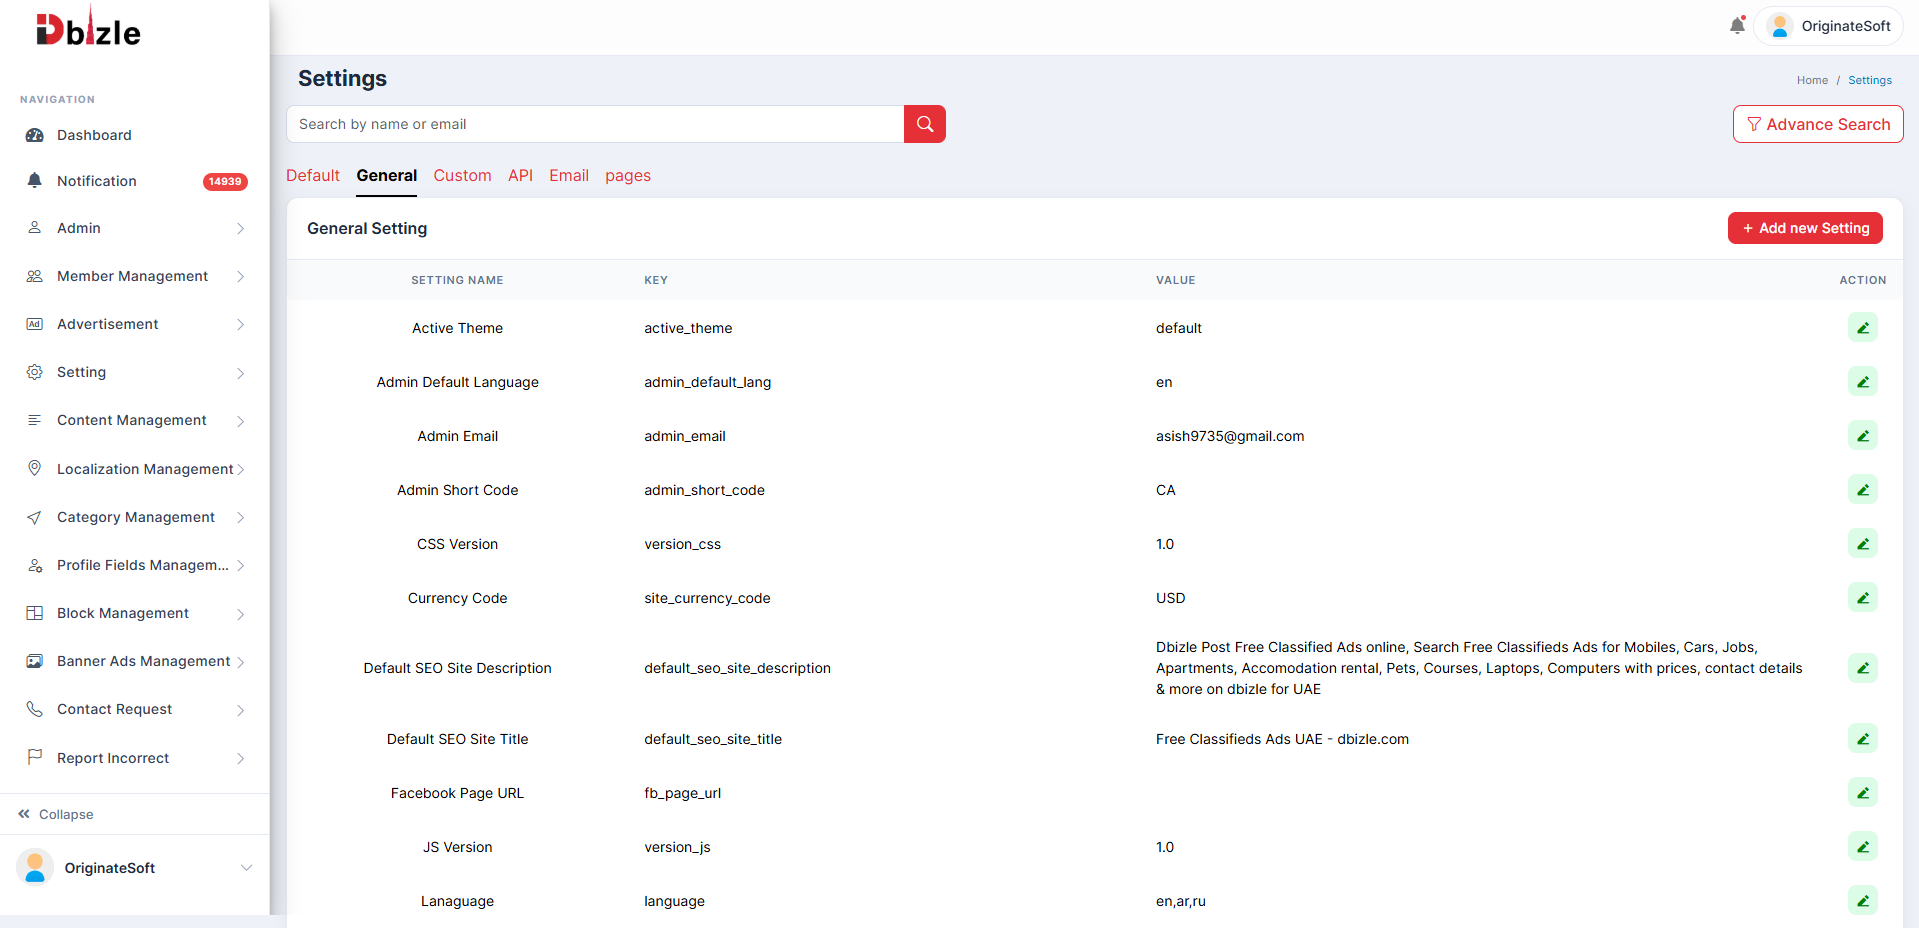
Task: Switch to the Custom tab
Action: pos(462,176)
